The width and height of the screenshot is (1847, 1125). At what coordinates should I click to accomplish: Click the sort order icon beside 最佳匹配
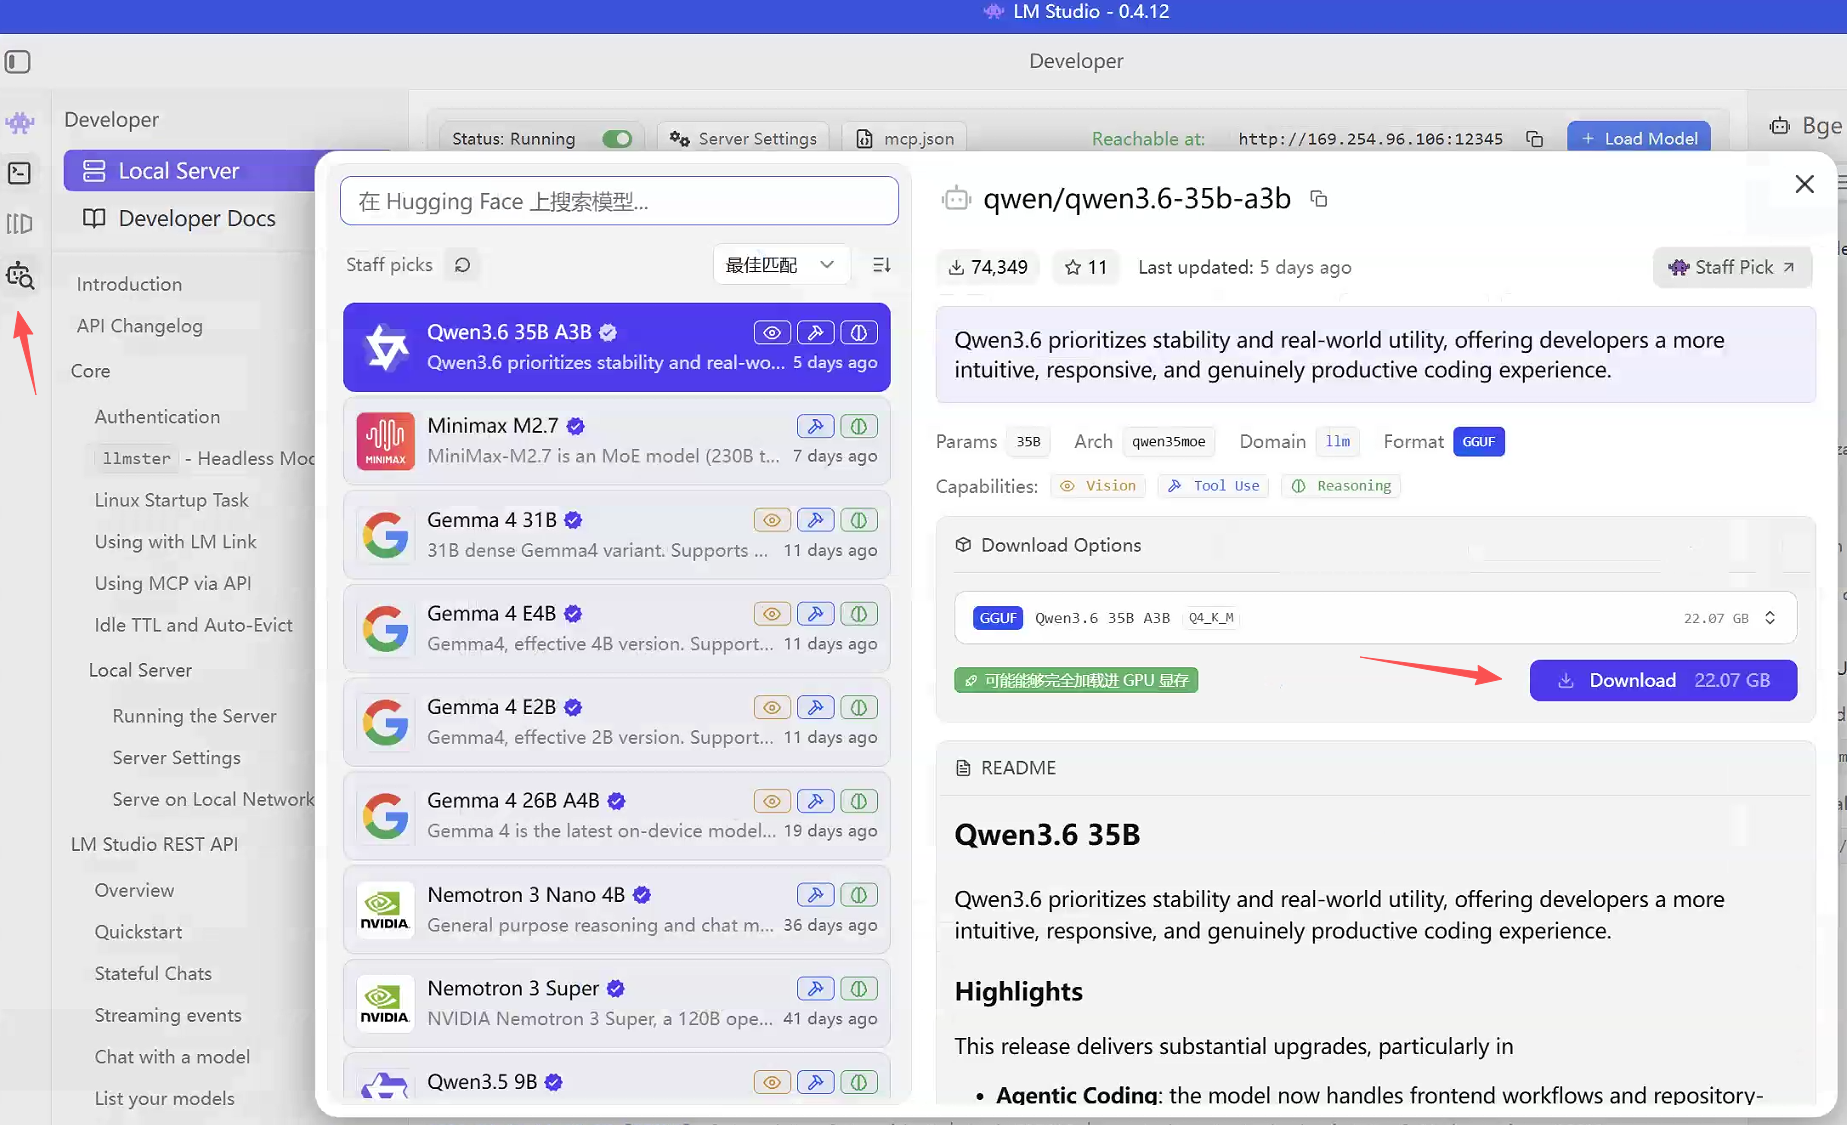pyautogui.click(x=881, y=265)
